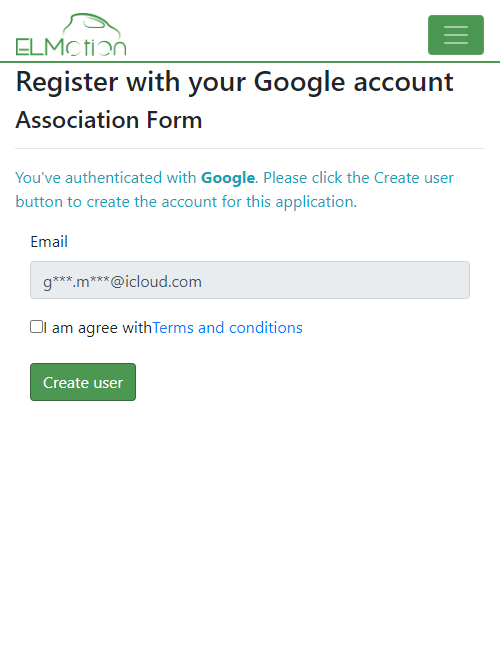Click the ELMotion logo
The image size is (500, 656).
71,34
